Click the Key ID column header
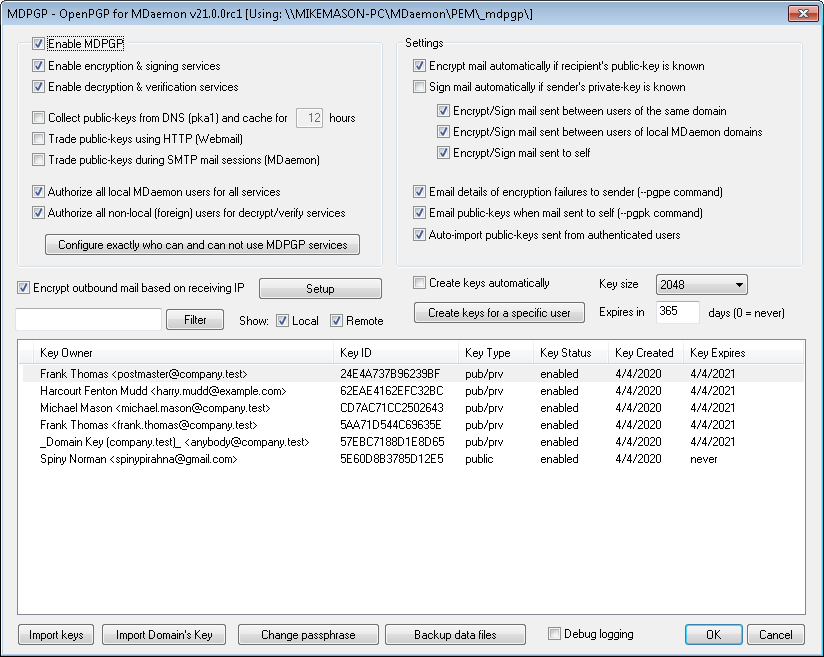This screenshot has width=824, height=657. click(x=355, y=353)
